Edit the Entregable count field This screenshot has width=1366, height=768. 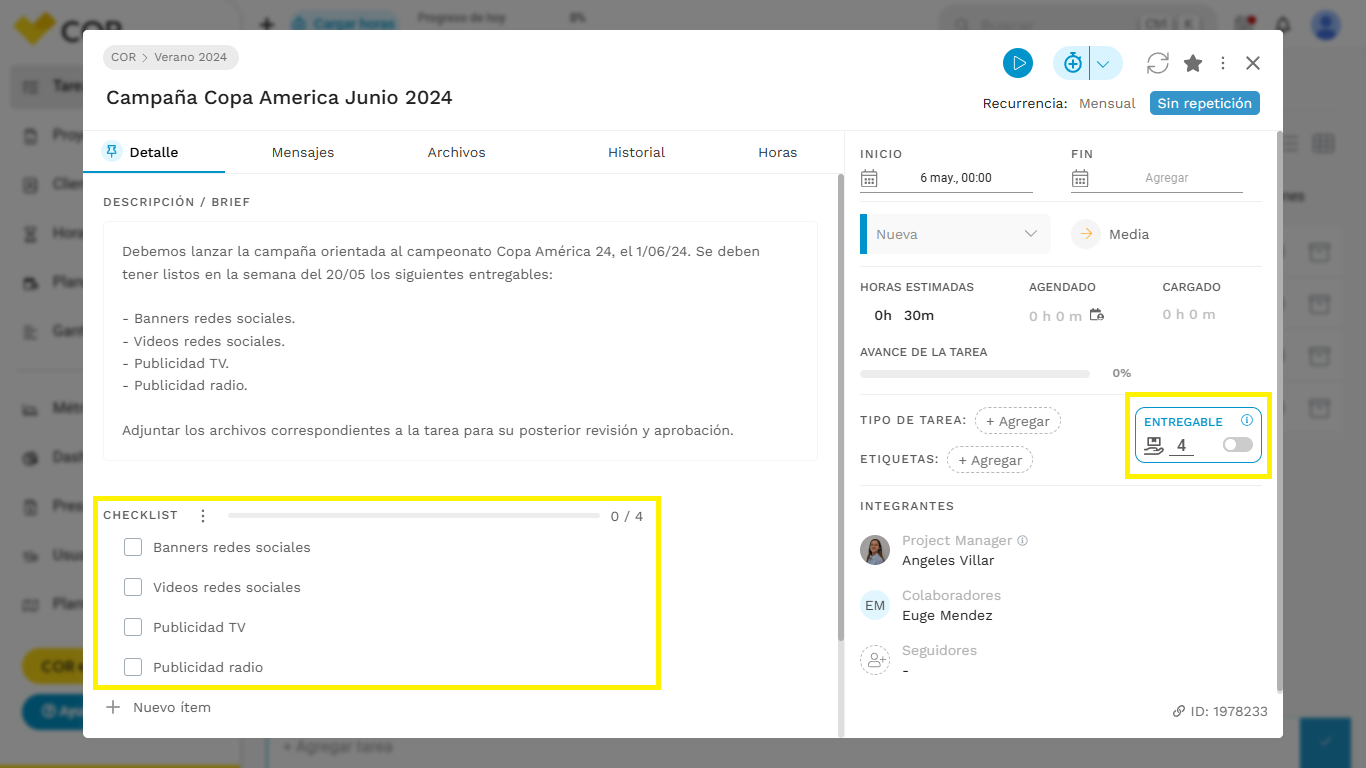coord(1181,446)
